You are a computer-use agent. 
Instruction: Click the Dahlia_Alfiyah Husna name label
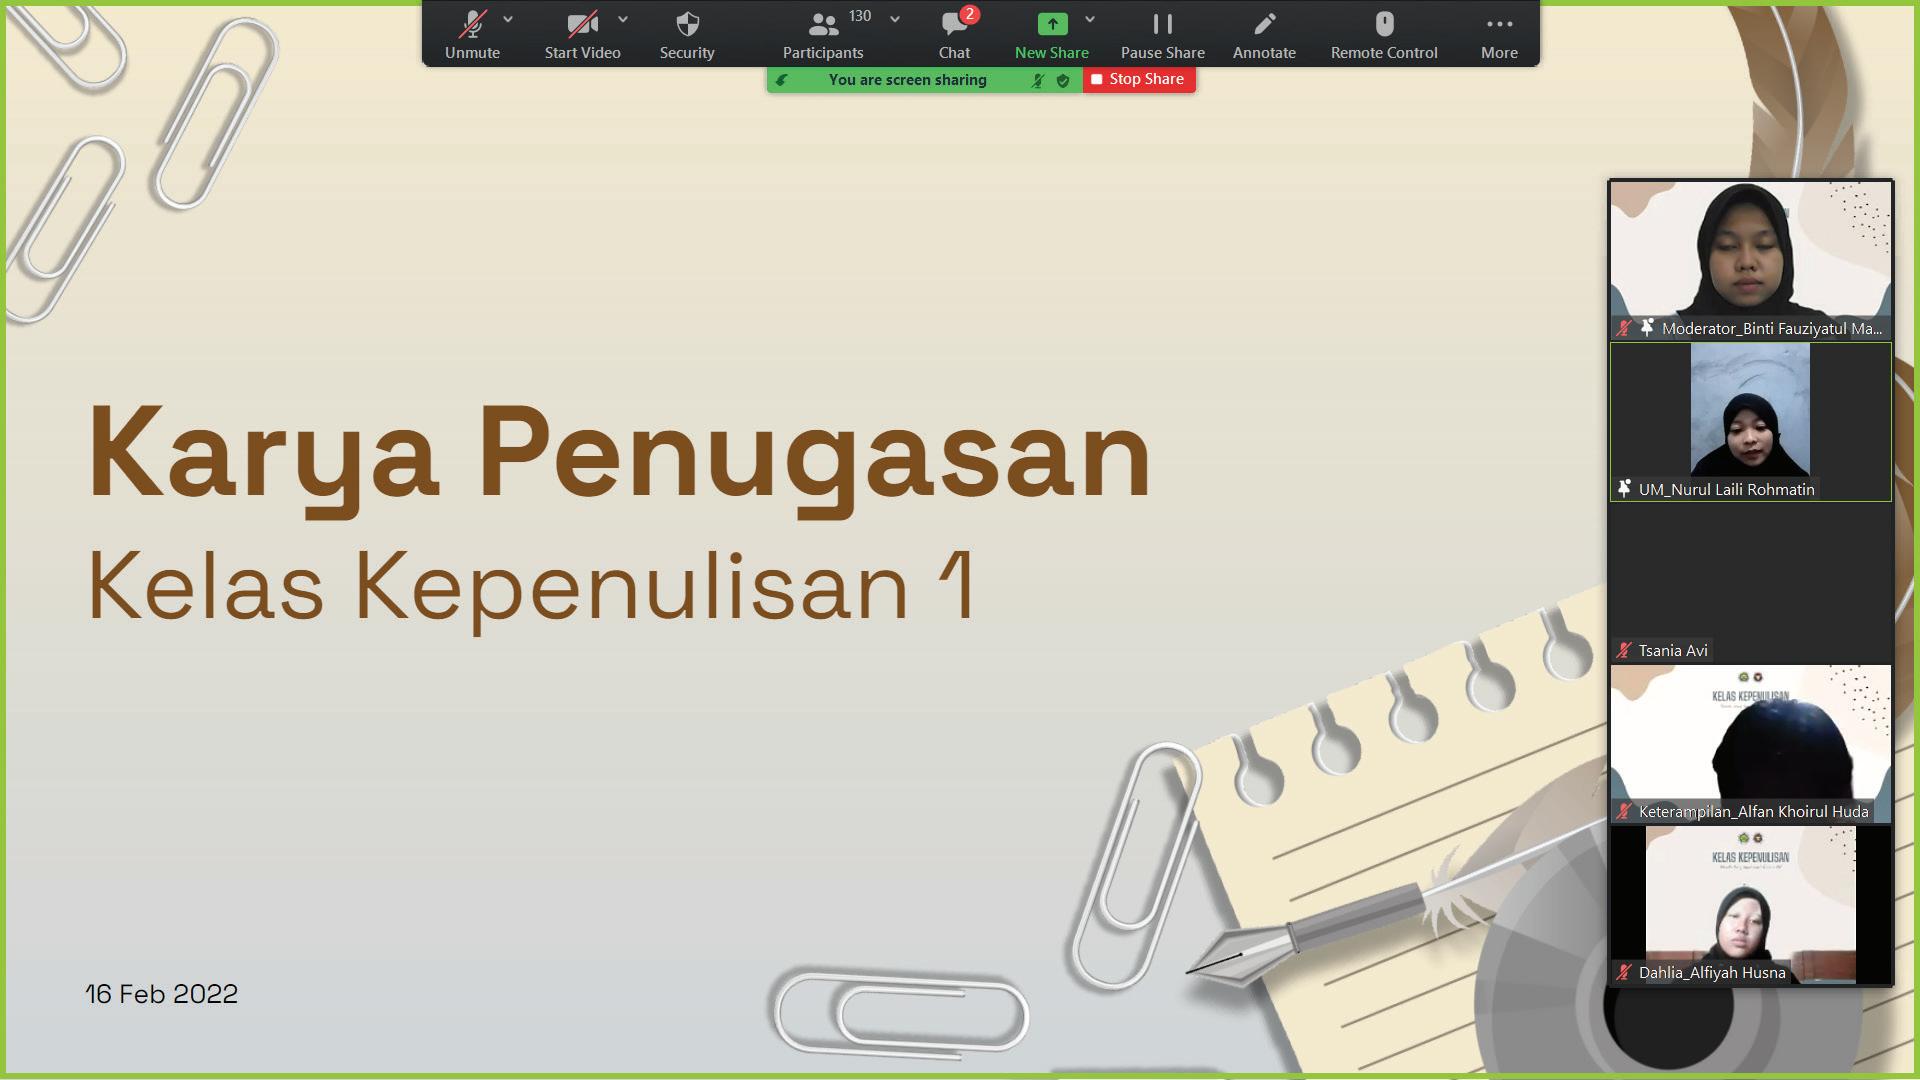(x=1712, y=973)
